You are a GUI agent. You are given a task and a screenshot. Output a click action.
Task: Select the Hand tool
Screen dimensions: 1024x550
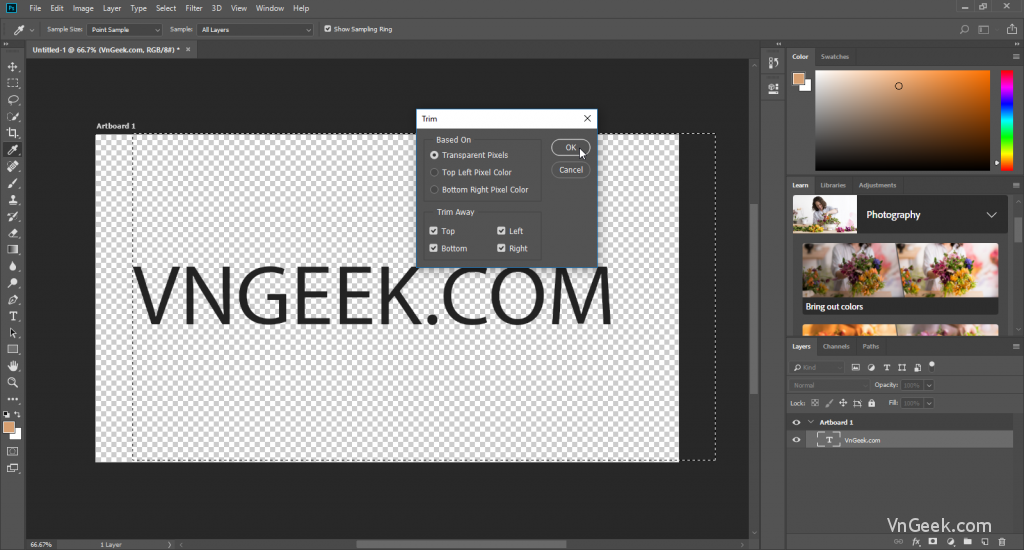(12, 366)
